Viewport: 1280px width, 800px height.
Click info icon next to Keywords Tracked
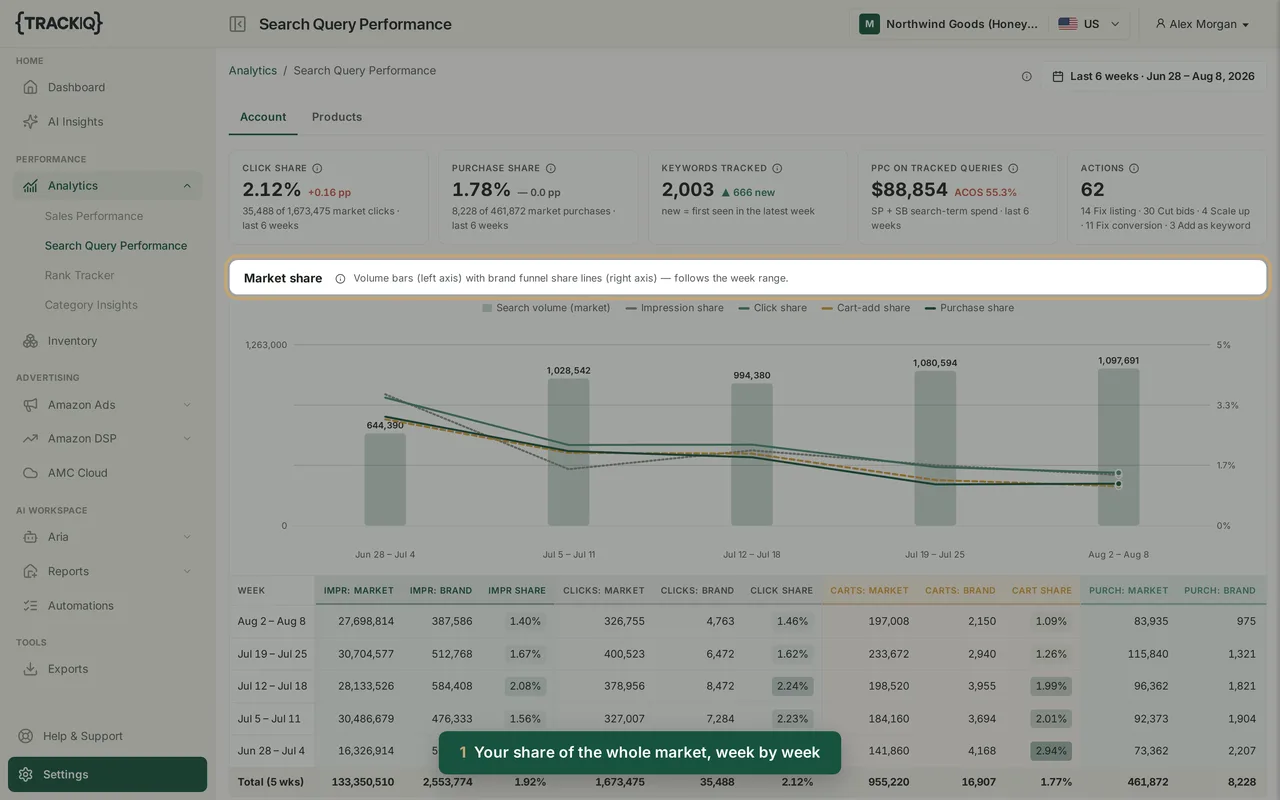[777, 168]
